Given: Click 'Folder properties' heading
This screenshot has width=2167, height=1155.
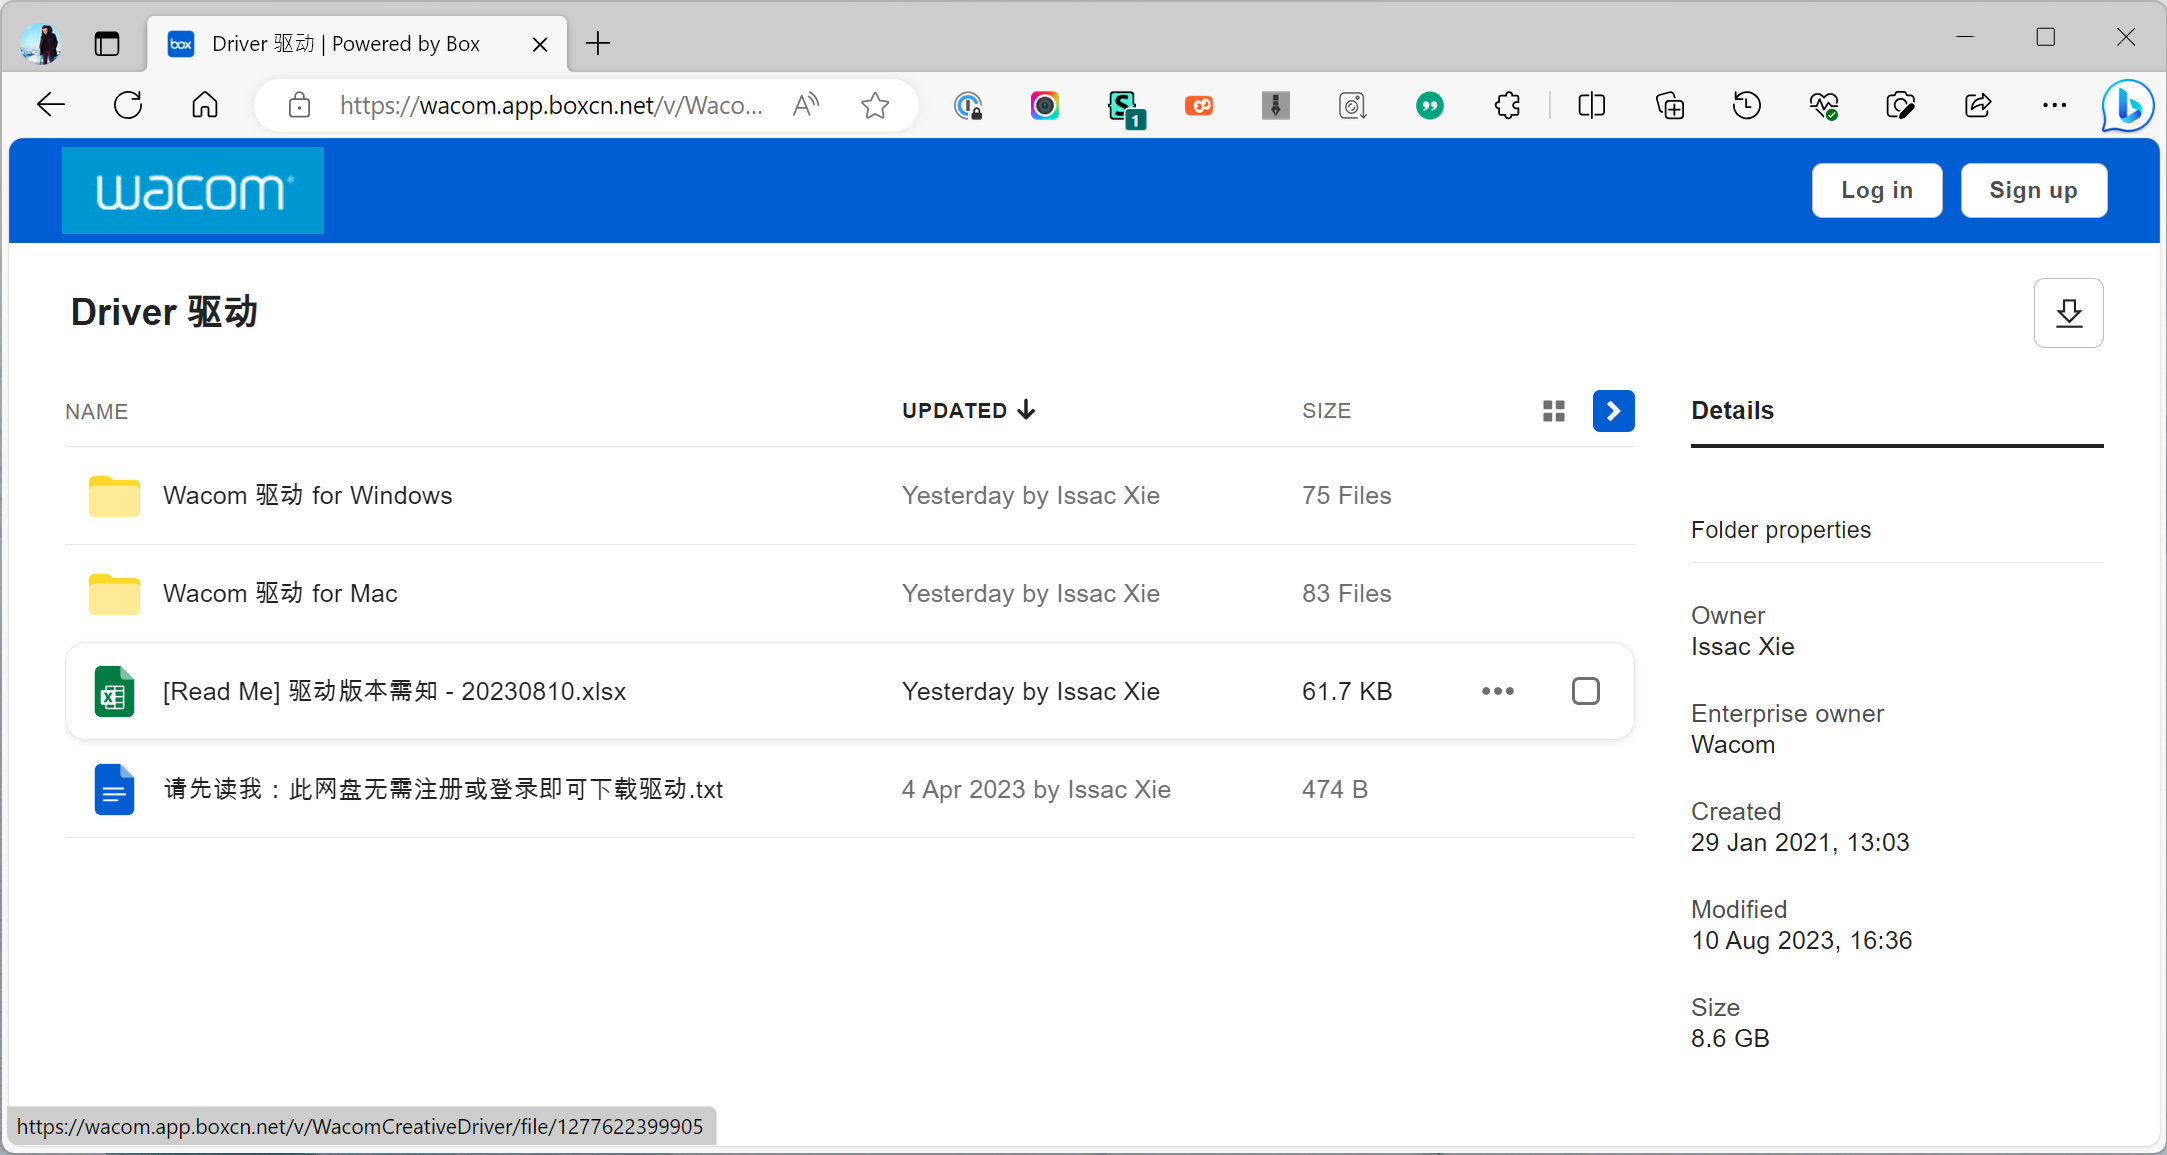Looking at the screenshot, I should click(x=1780, y=530).
